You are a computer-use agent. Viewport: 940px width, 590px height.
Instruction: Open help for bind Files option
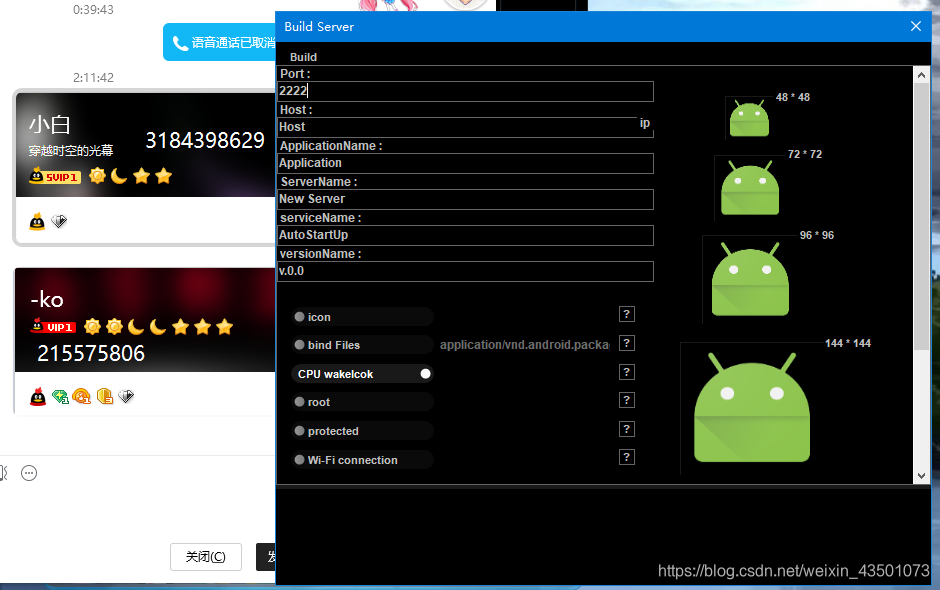(626, 343)
